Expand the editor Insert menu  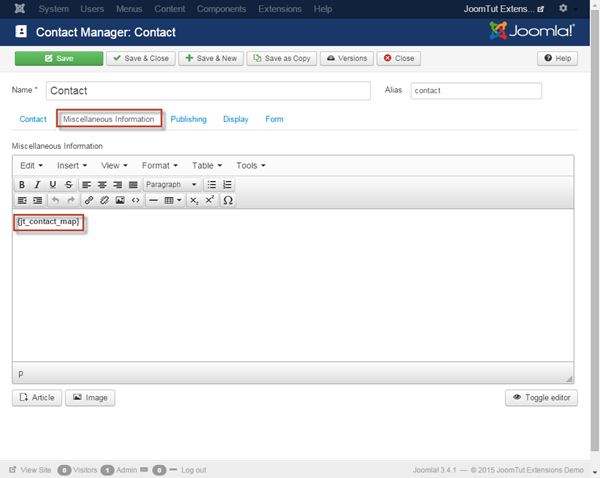click(72, 166)
